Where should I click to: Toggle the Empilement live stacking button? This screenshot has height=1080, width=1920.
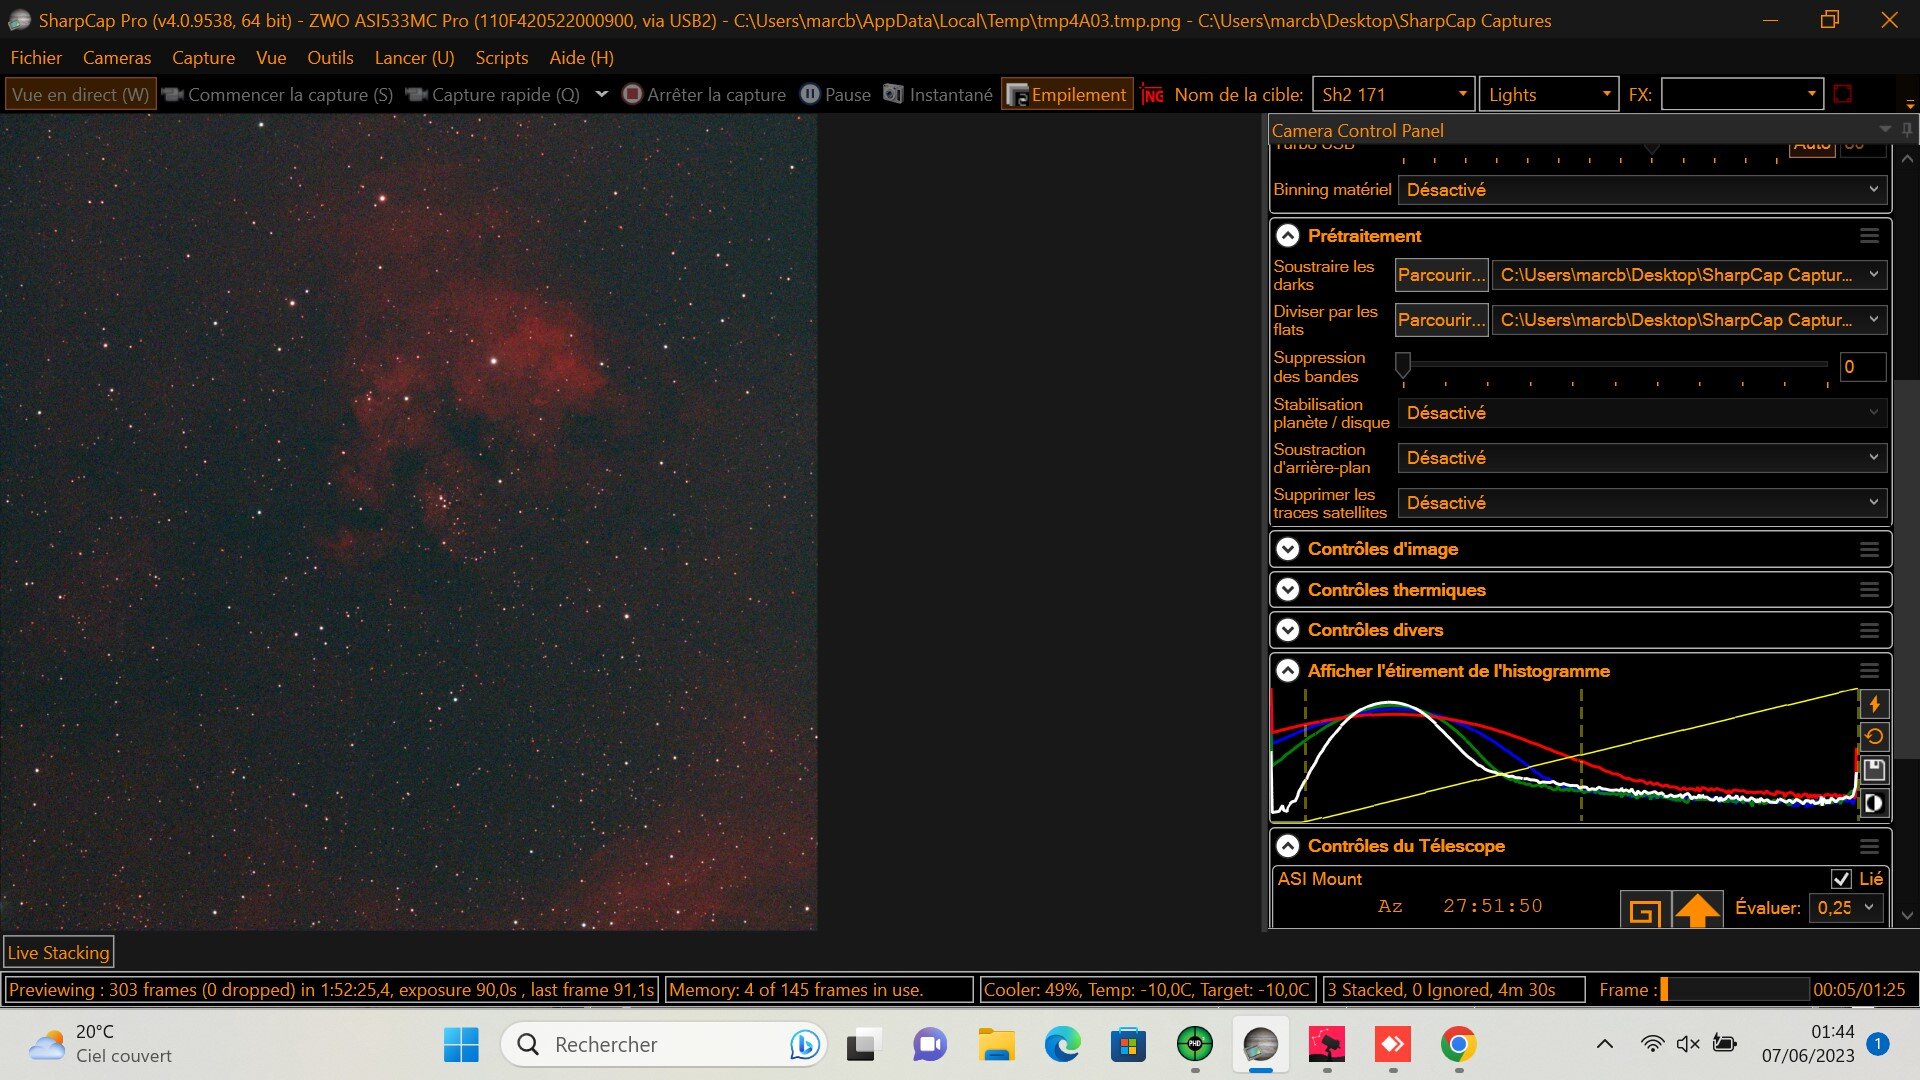tap(1067, 95)
